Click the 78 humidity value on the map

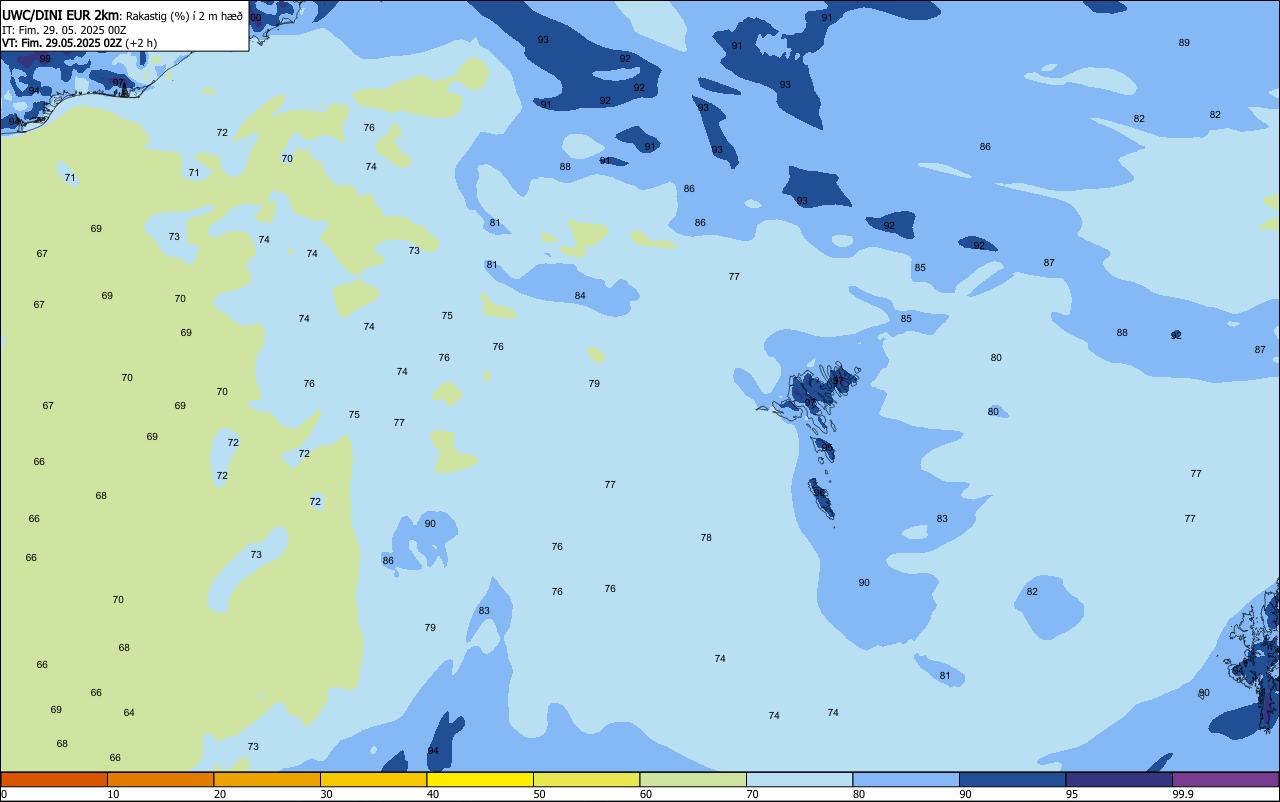pos(706,538)
